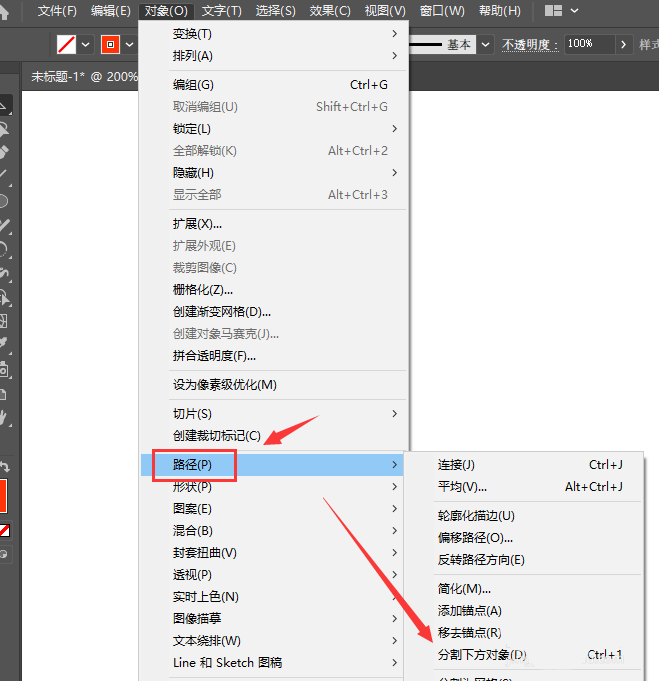Click the opacity 100% input field
Viewport: 659px width, 681px height.
[x=588, y=45]
